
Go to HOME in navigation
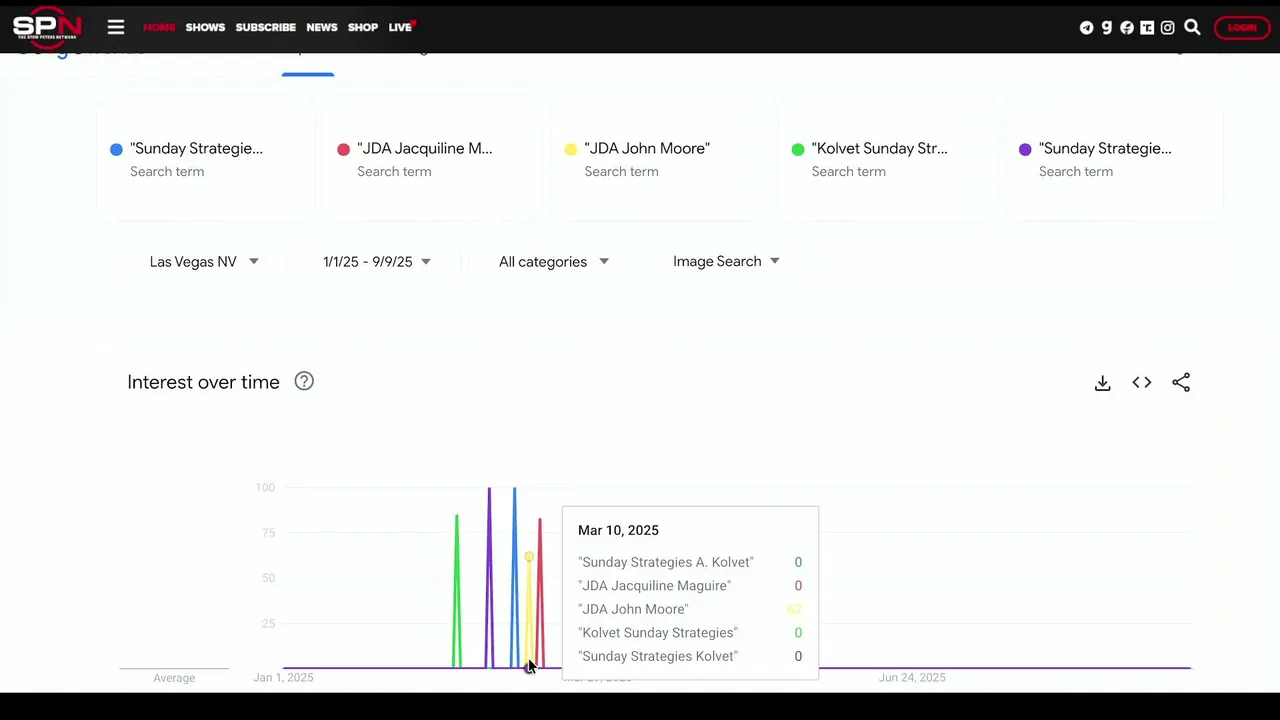point(159,28)
